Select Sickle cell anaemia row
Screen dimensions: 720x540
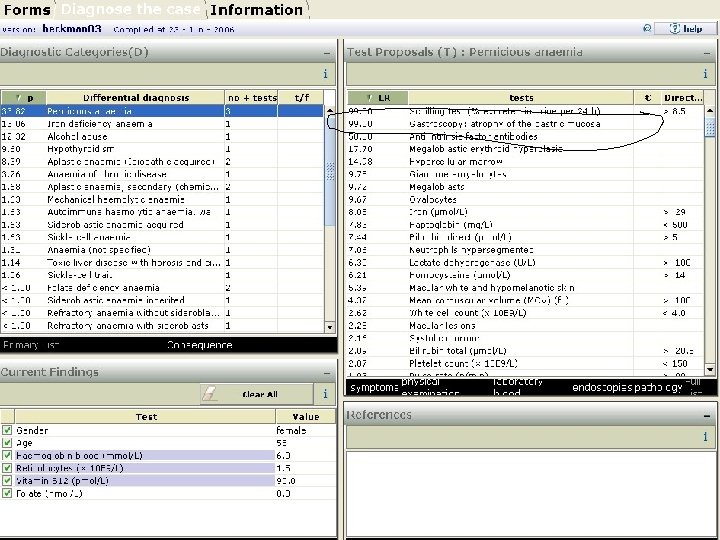pyautogui.click(x=162, y=237)
